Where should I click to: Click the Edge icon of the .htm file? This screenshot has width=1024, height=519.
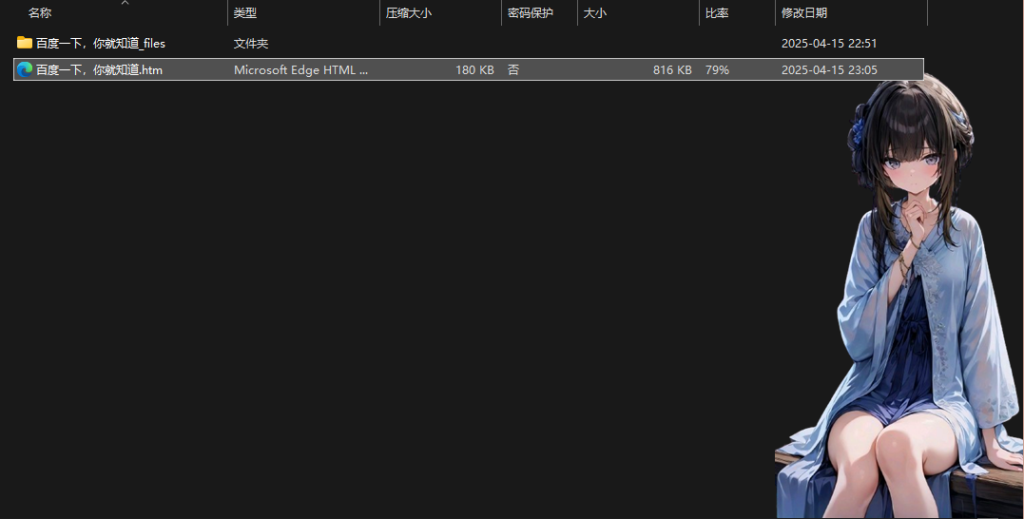(x=24, y=70)
